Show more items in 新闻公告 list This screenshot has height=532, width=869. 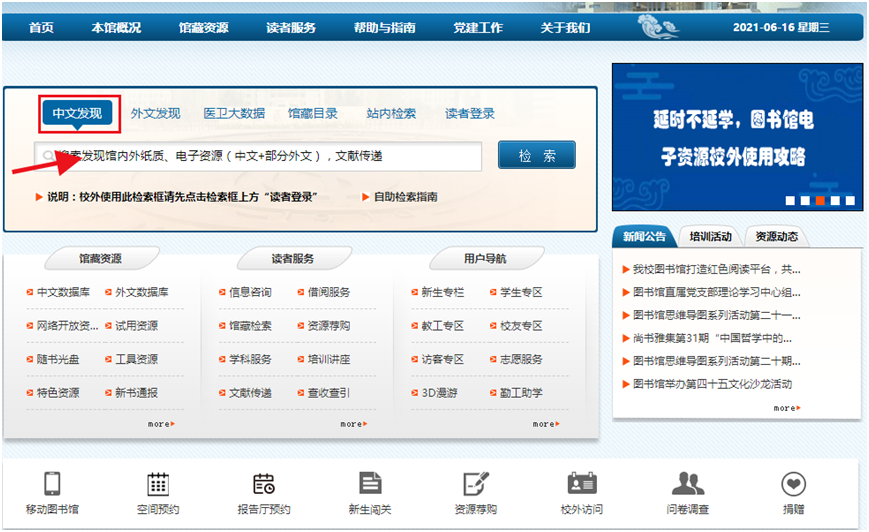point(786,408)
